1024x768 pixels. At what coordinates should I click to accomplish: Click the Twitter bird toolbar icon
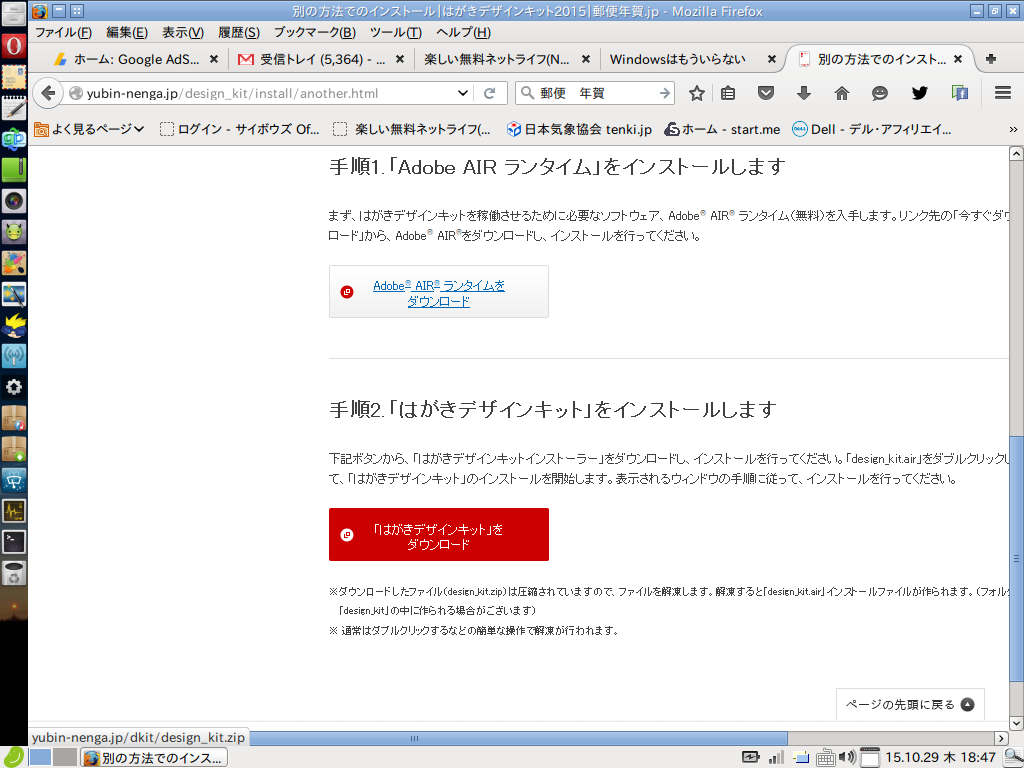click(920, 93)
